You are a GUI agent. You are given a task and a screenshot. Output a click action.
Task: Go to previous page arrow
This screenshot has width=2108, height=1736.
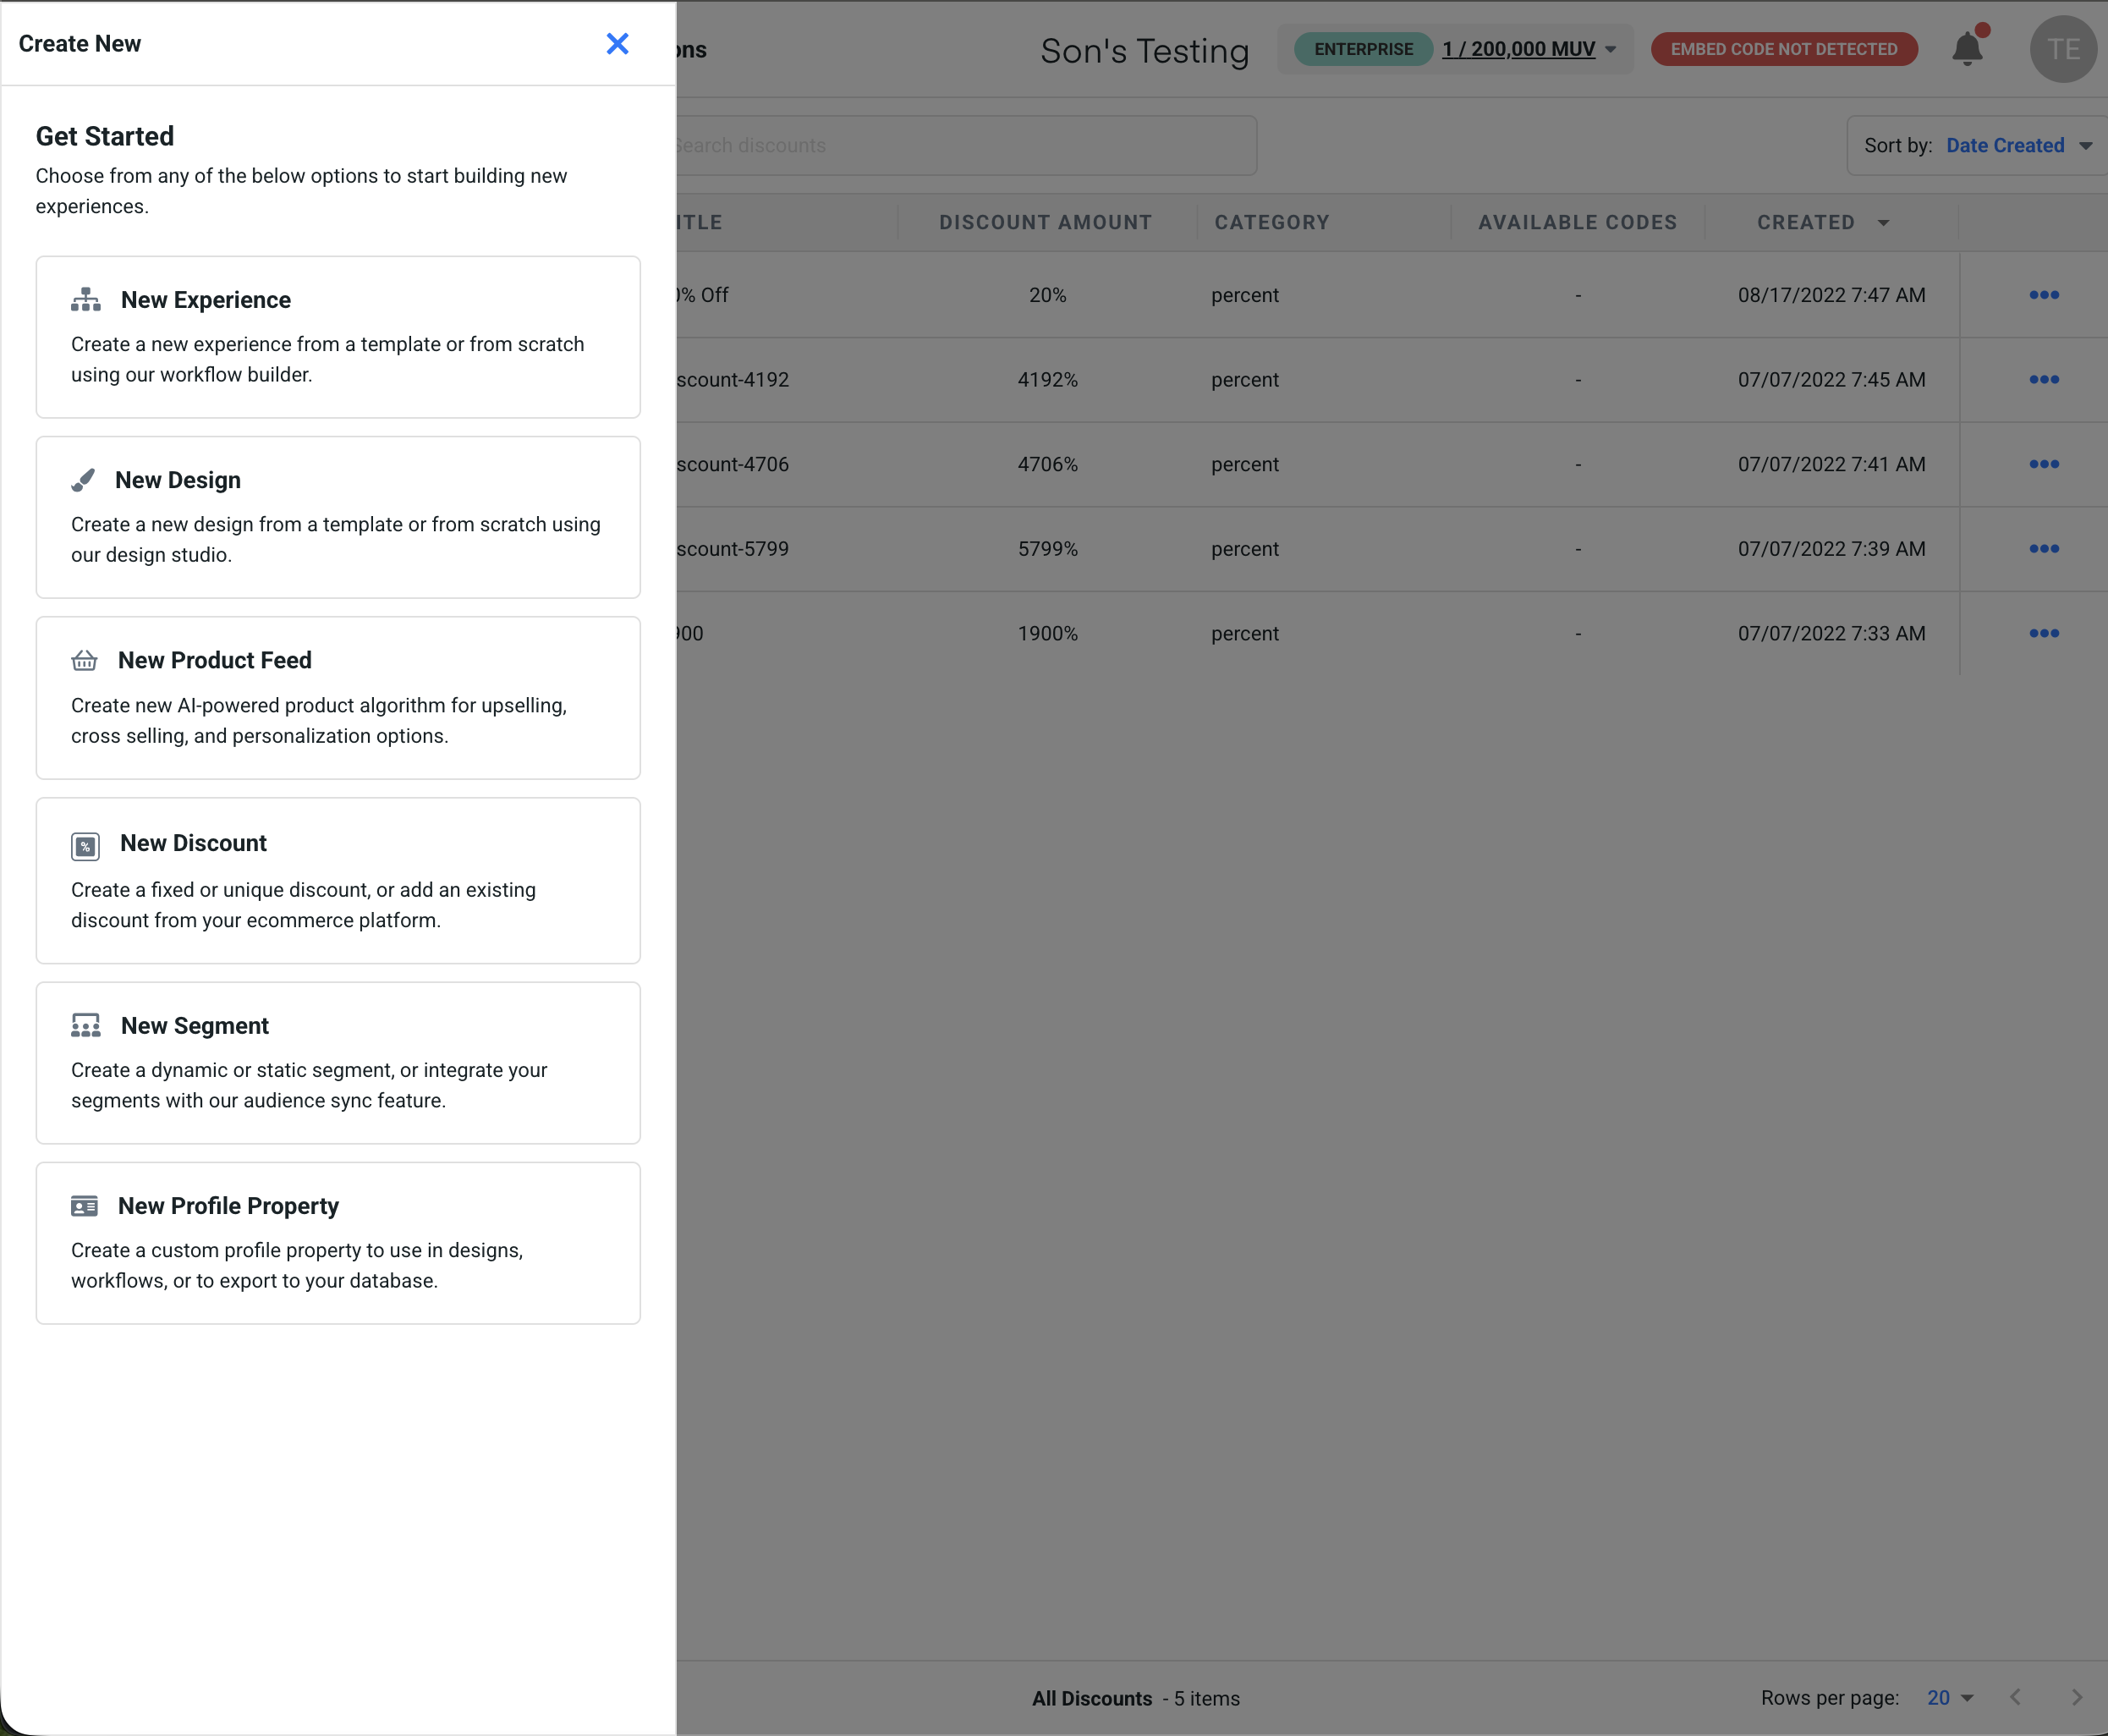(2015, 1697)
